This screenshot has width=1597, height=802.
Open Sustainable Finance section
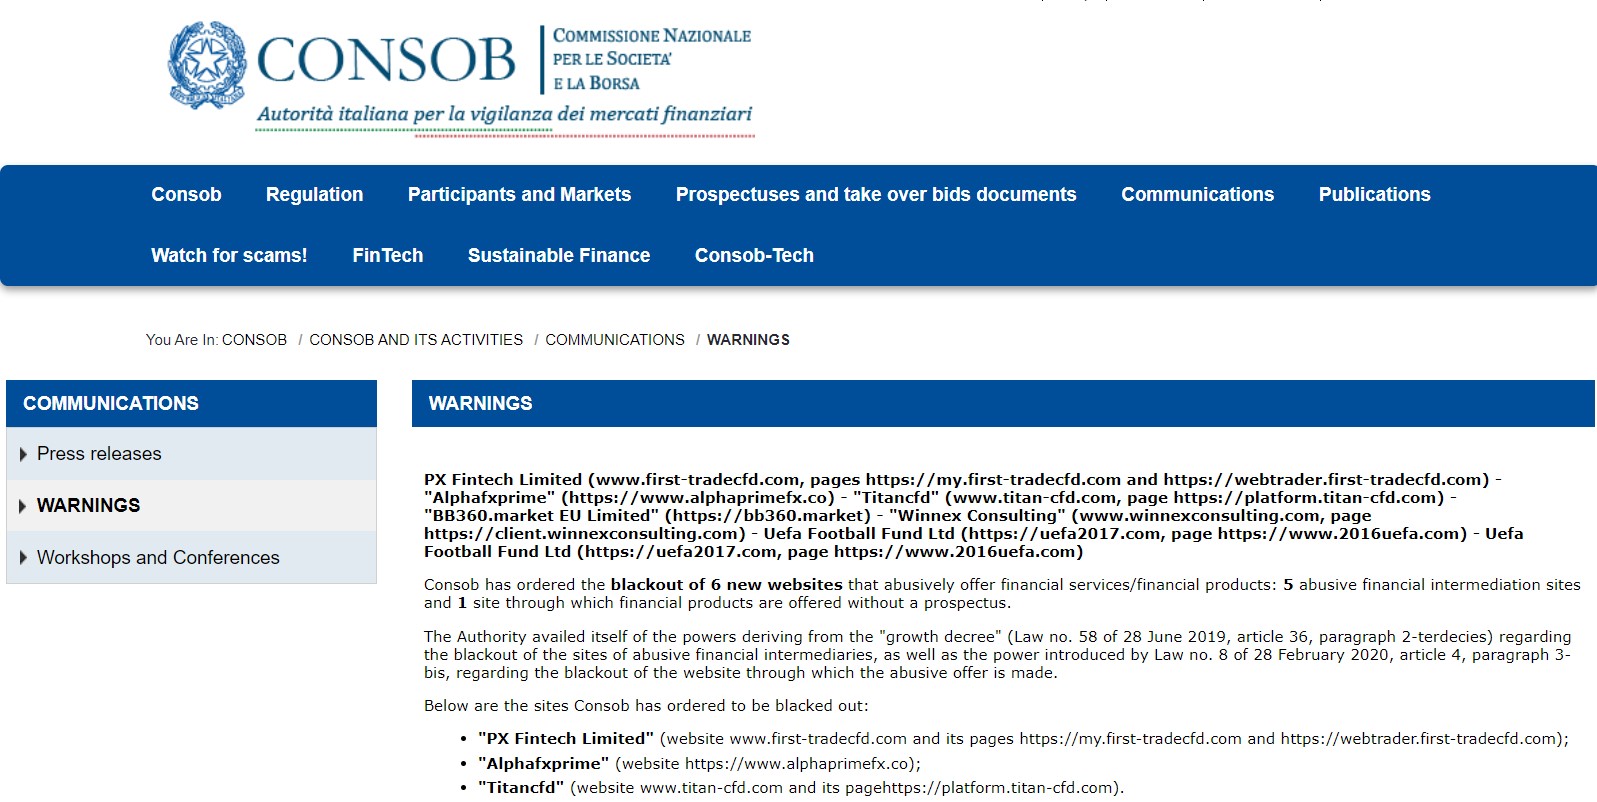pos(559,256)
